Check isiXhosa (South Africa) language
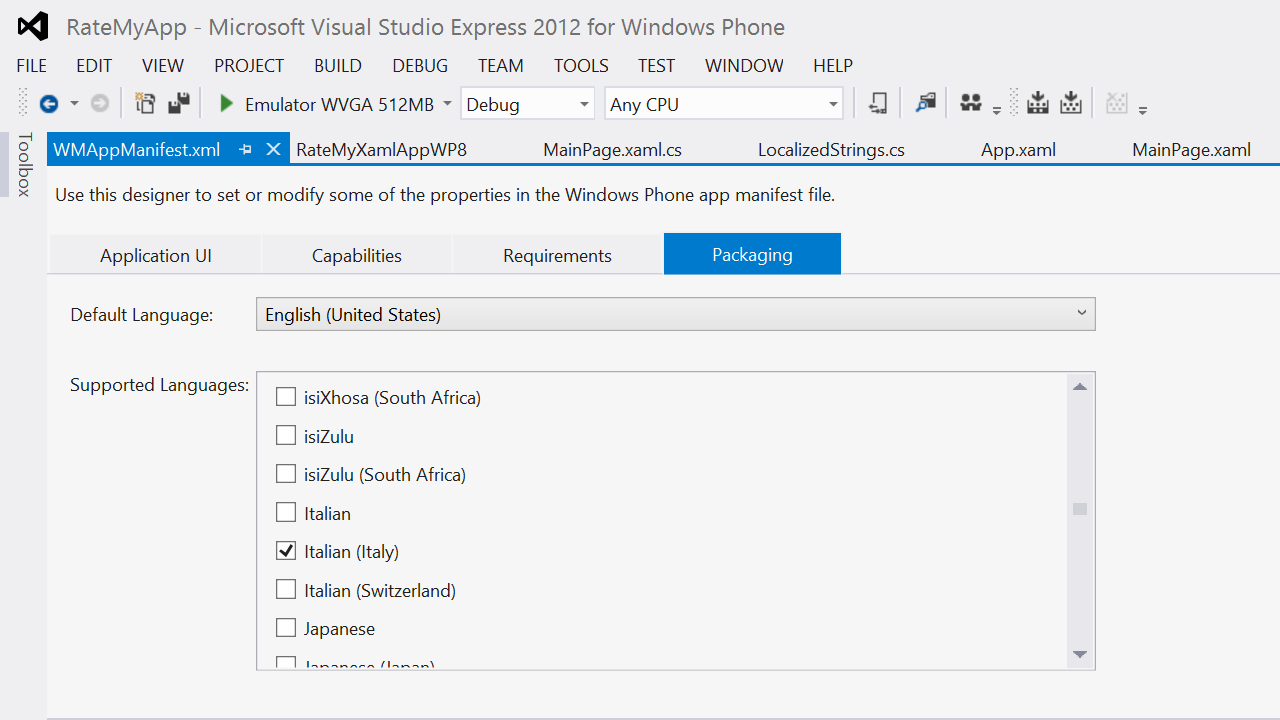Viewport: 1280px width, 720px height. tap(286, 397)
